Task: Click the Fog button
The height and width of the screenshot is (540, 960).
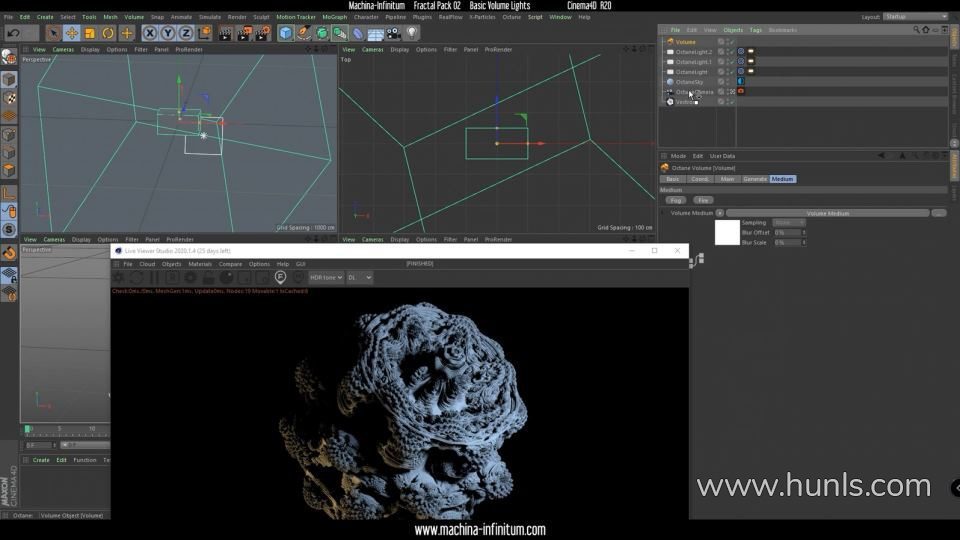Action: (x=675, y=200)
